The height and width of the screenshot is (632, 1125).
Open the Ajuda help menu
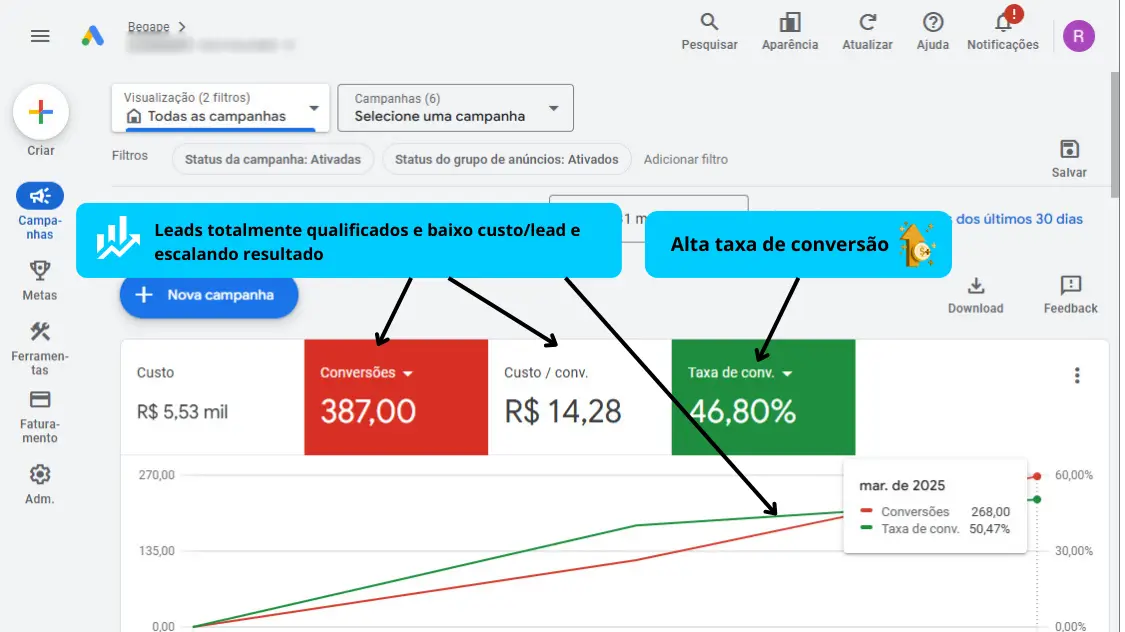click(x=932, y=31)
